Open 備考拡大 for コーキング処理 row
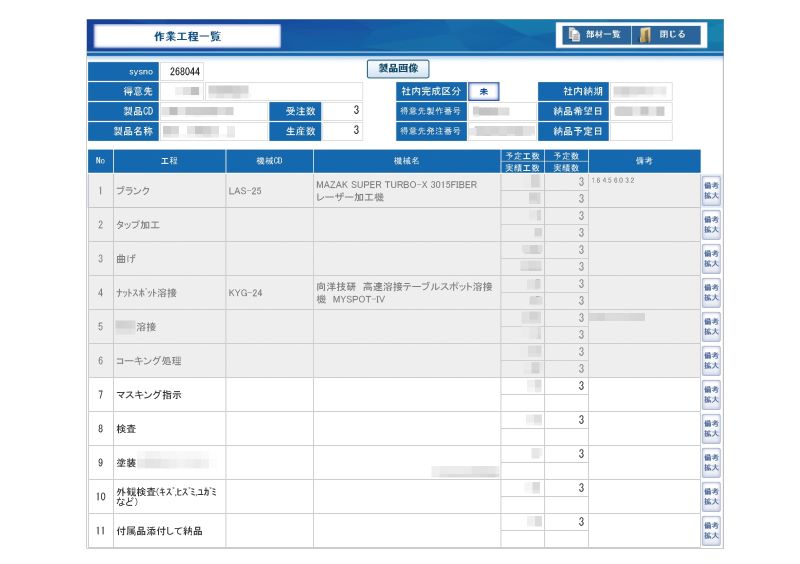This screenshot has width=800, height=564. pyautogui.click(x=711, y=360)
